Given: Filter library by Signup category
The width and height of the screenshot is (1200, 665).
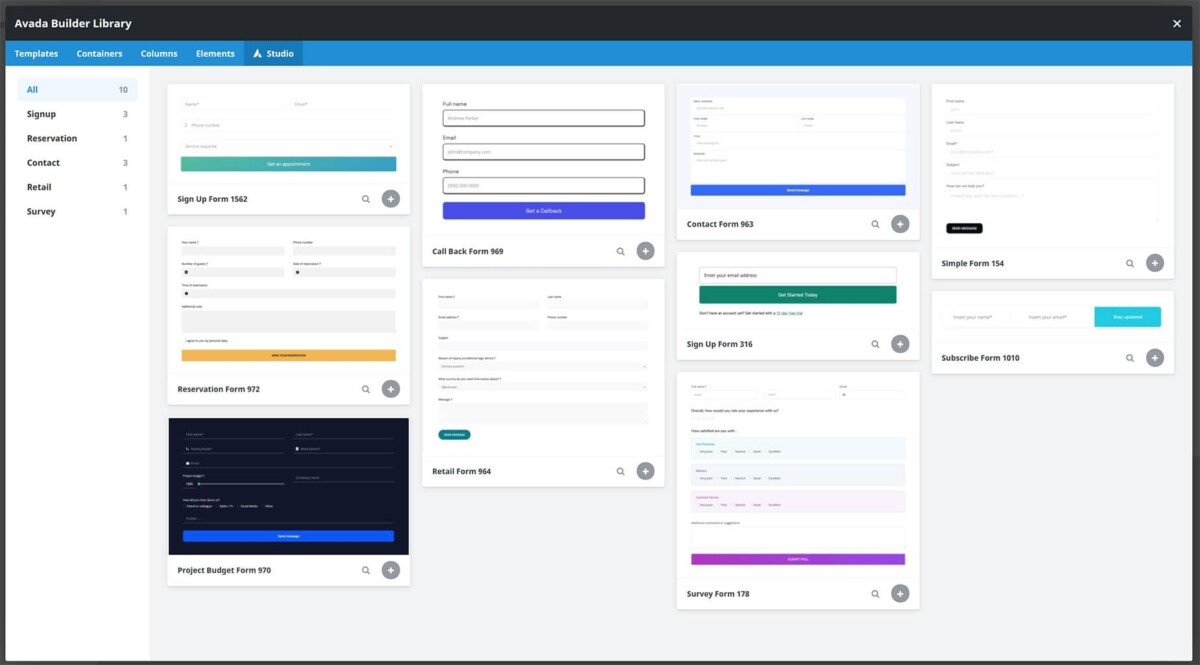Looking at the screenshot, I should tap(40, 113).
